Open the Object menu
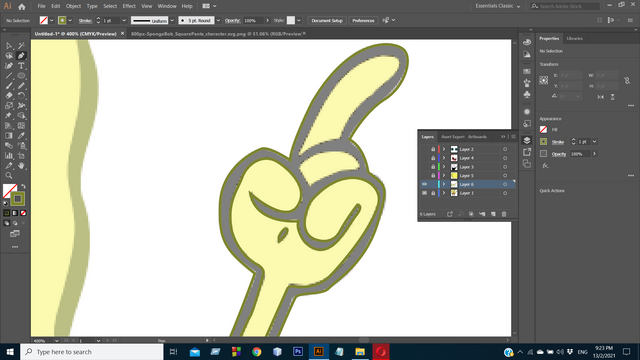Image resolution: width=640 pixels, height=360 pixels. point(73,6)
